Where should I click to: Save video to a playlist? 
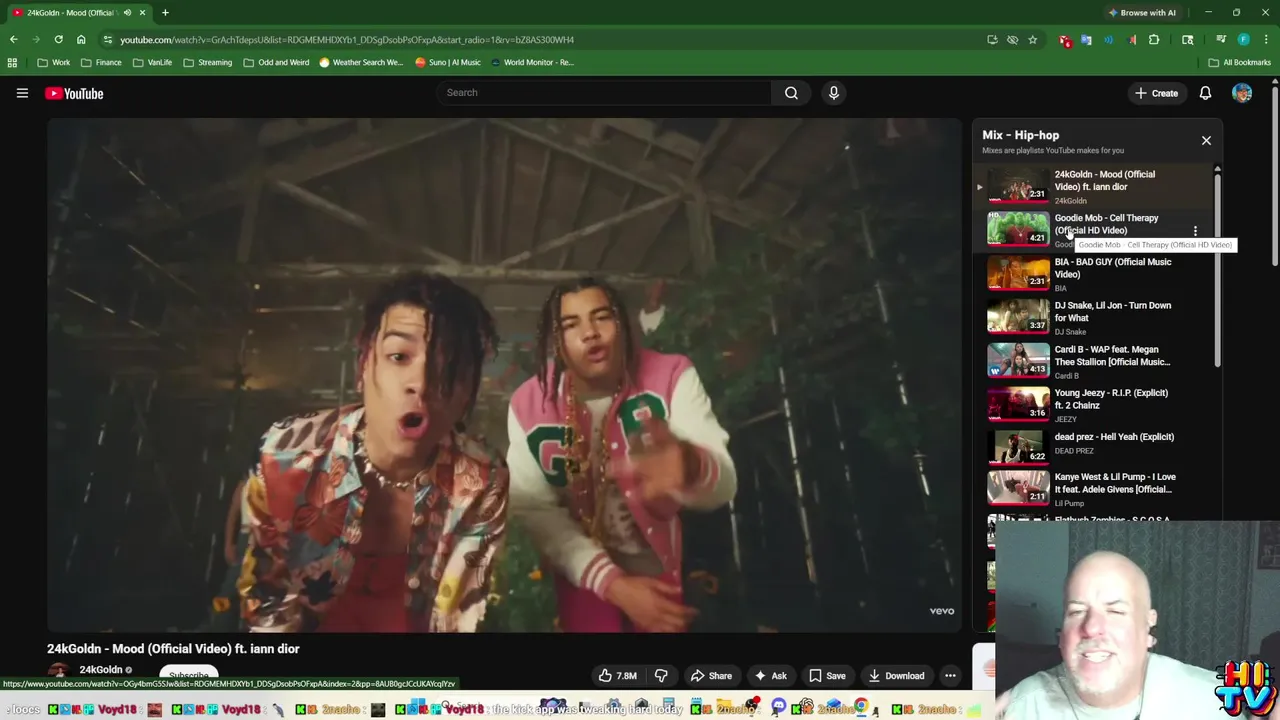(827, 676)
